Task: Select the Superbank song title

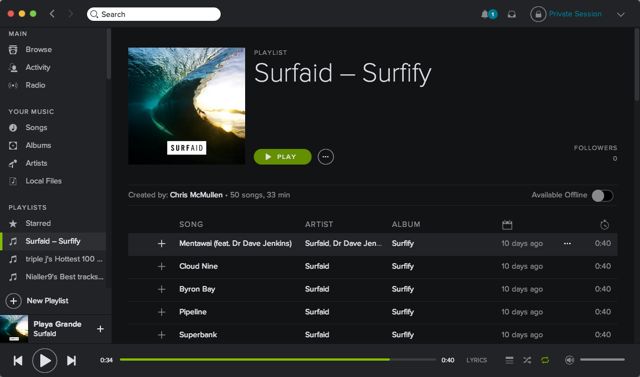Action: (198, 335)
